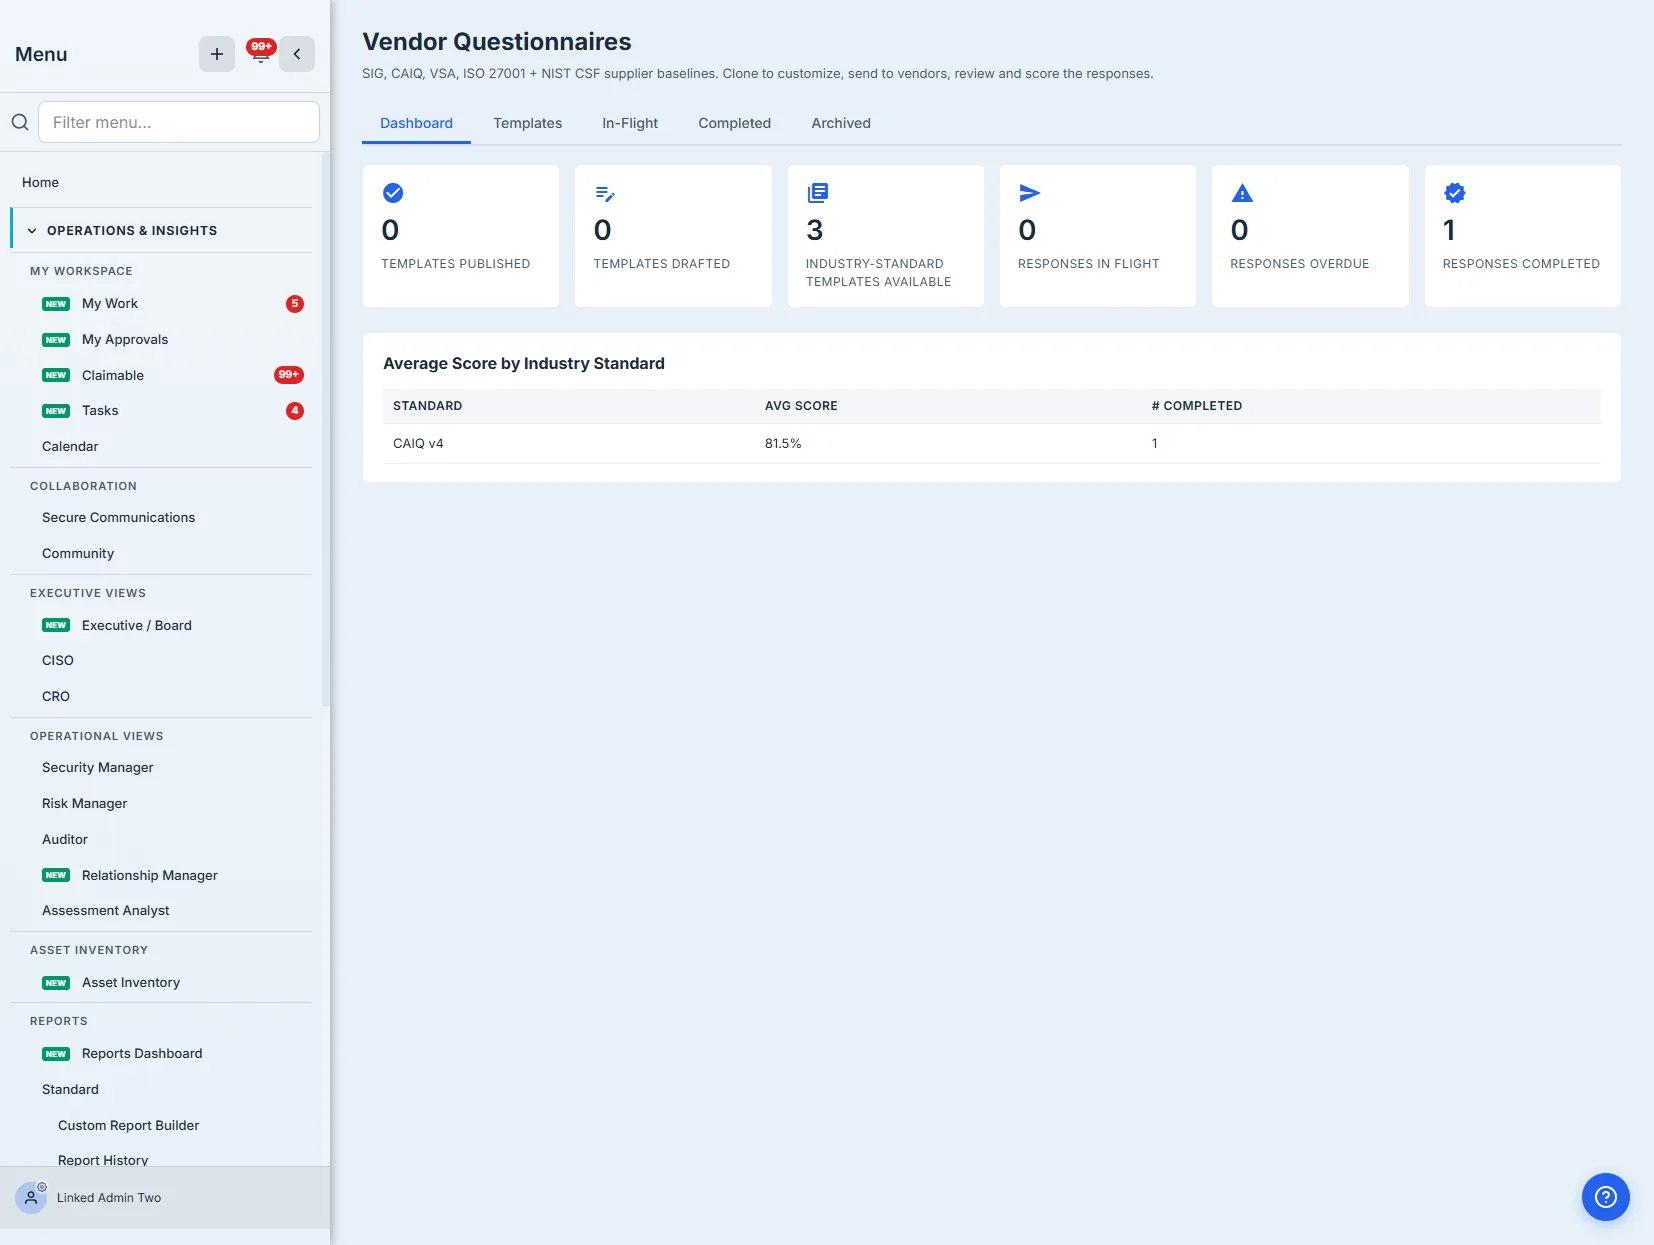Open Relationship Manager view
Screen dimensions: 1654x1245
(150, 875)
